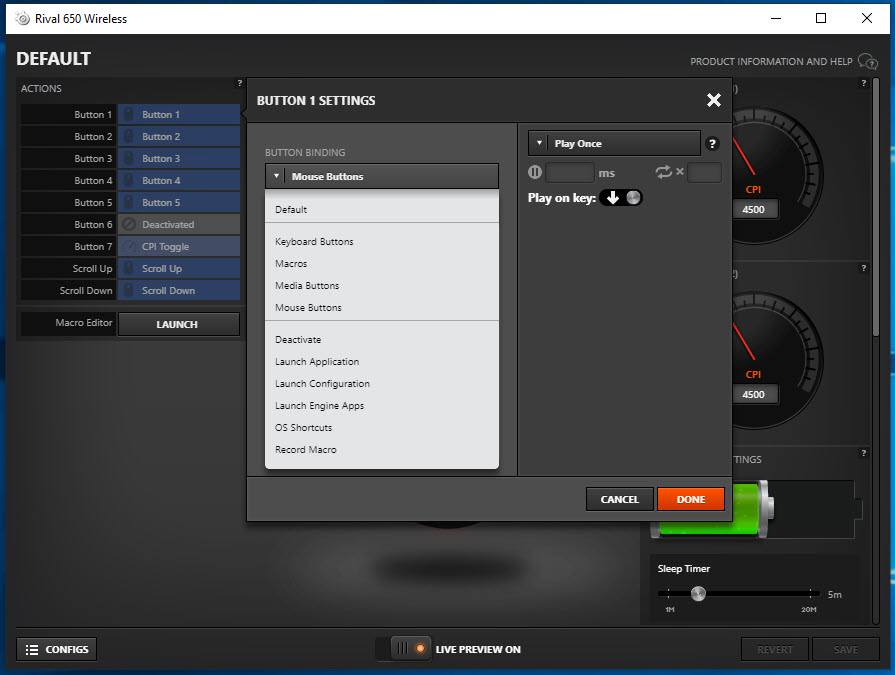Choose Macros from binding list
This screenshot has width=895, height=675.
coord(382,264)
